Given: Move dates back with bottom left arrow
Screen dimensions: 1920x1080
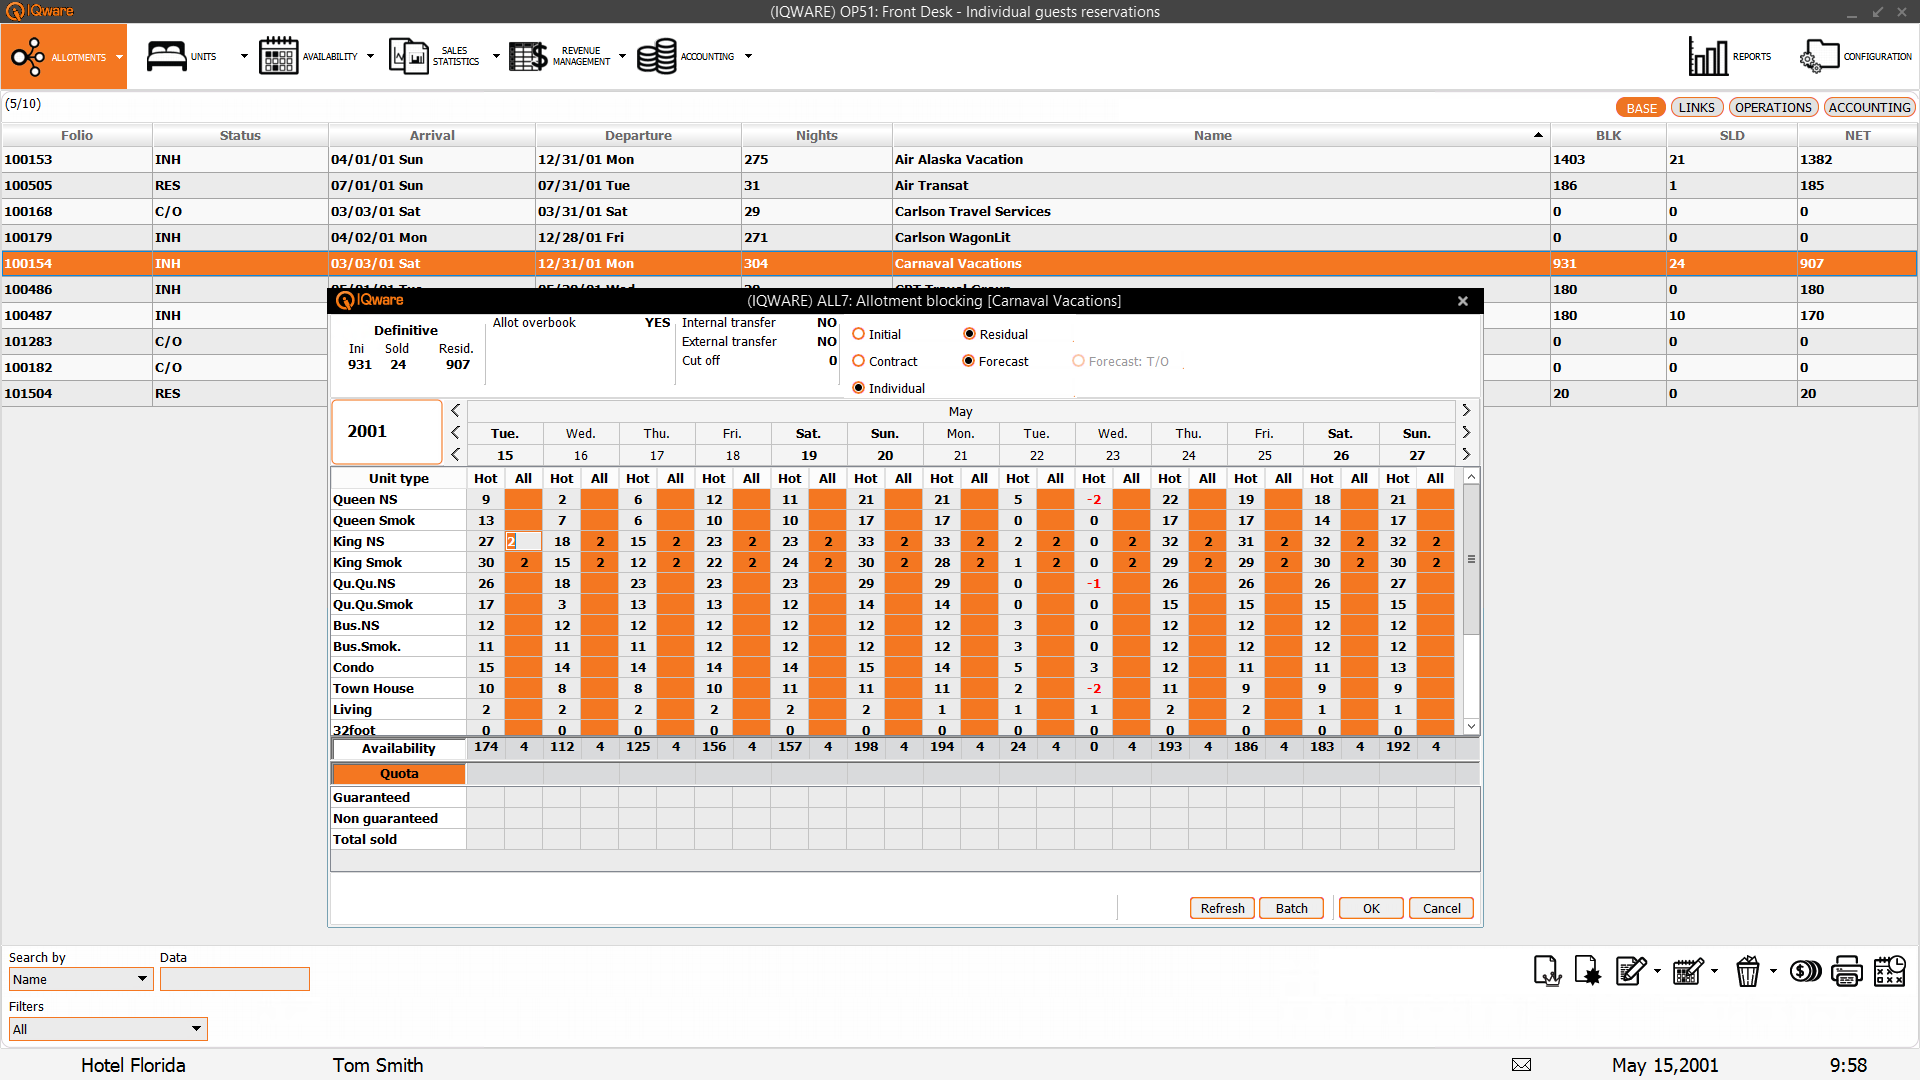Looking at the screenshot, I should coord(455,455).
